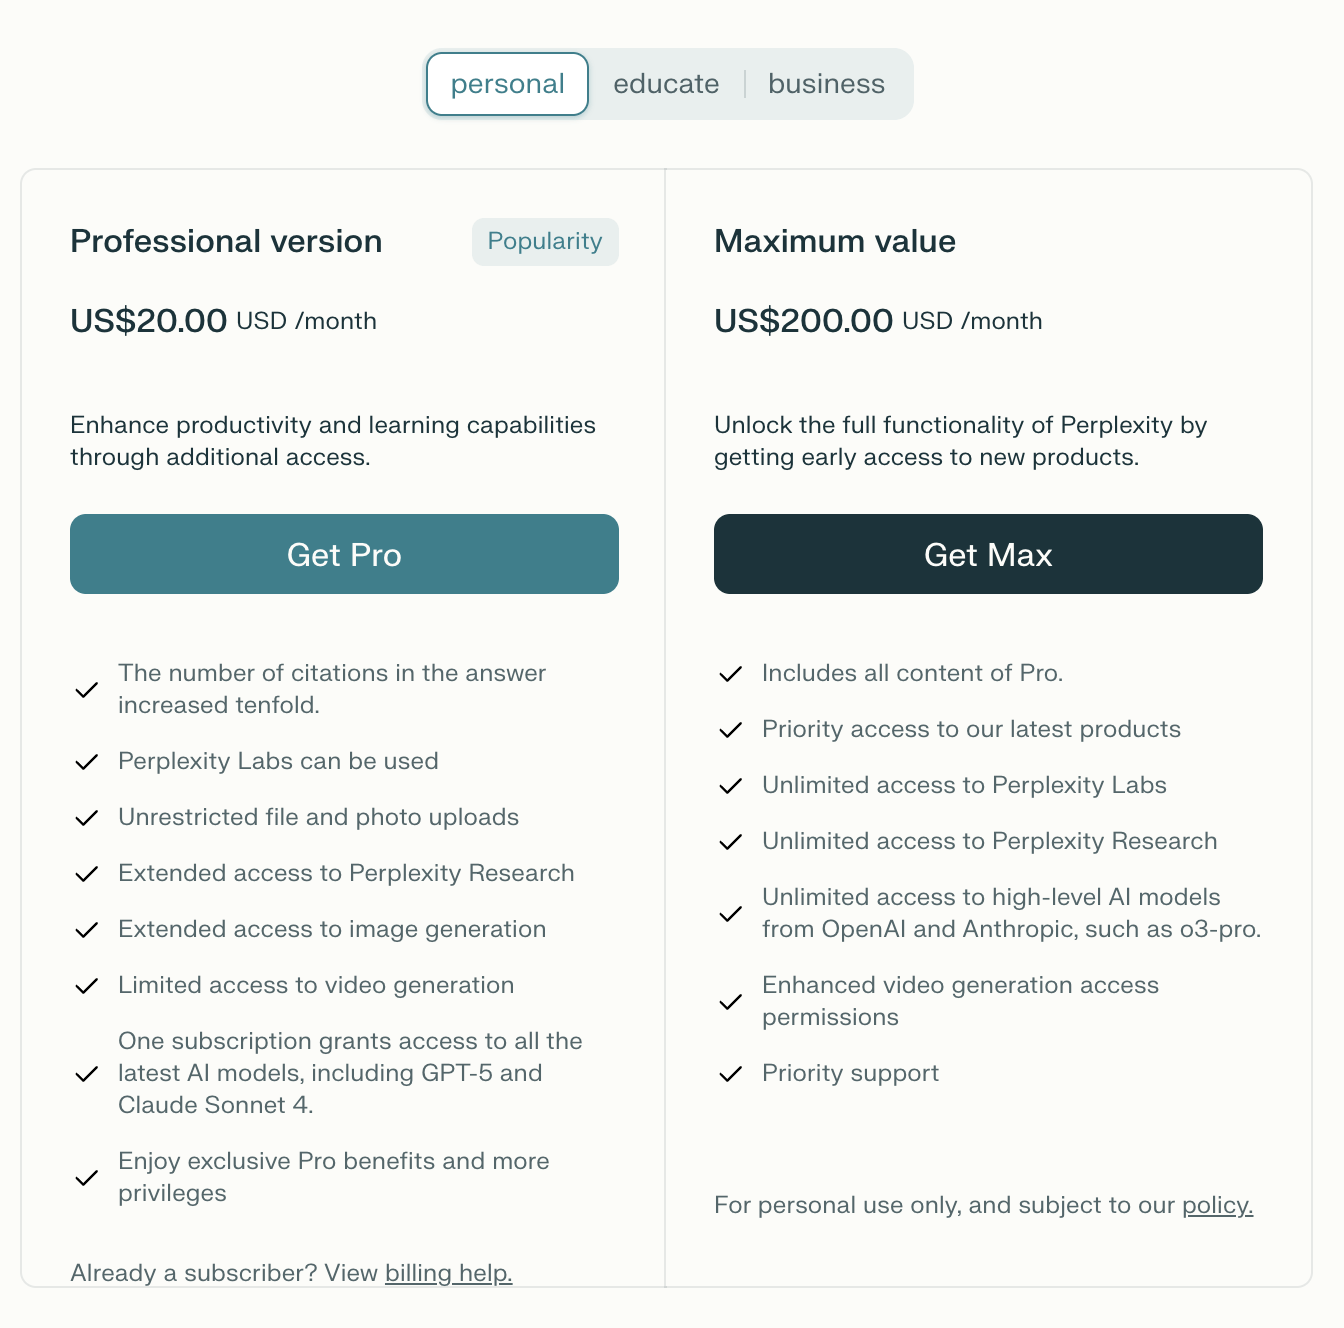This screenshot has width=1344, height=1328.
Task: Click the checkmark beside Unlimited access to Perplexity Labs
Action: click(731, 785)
